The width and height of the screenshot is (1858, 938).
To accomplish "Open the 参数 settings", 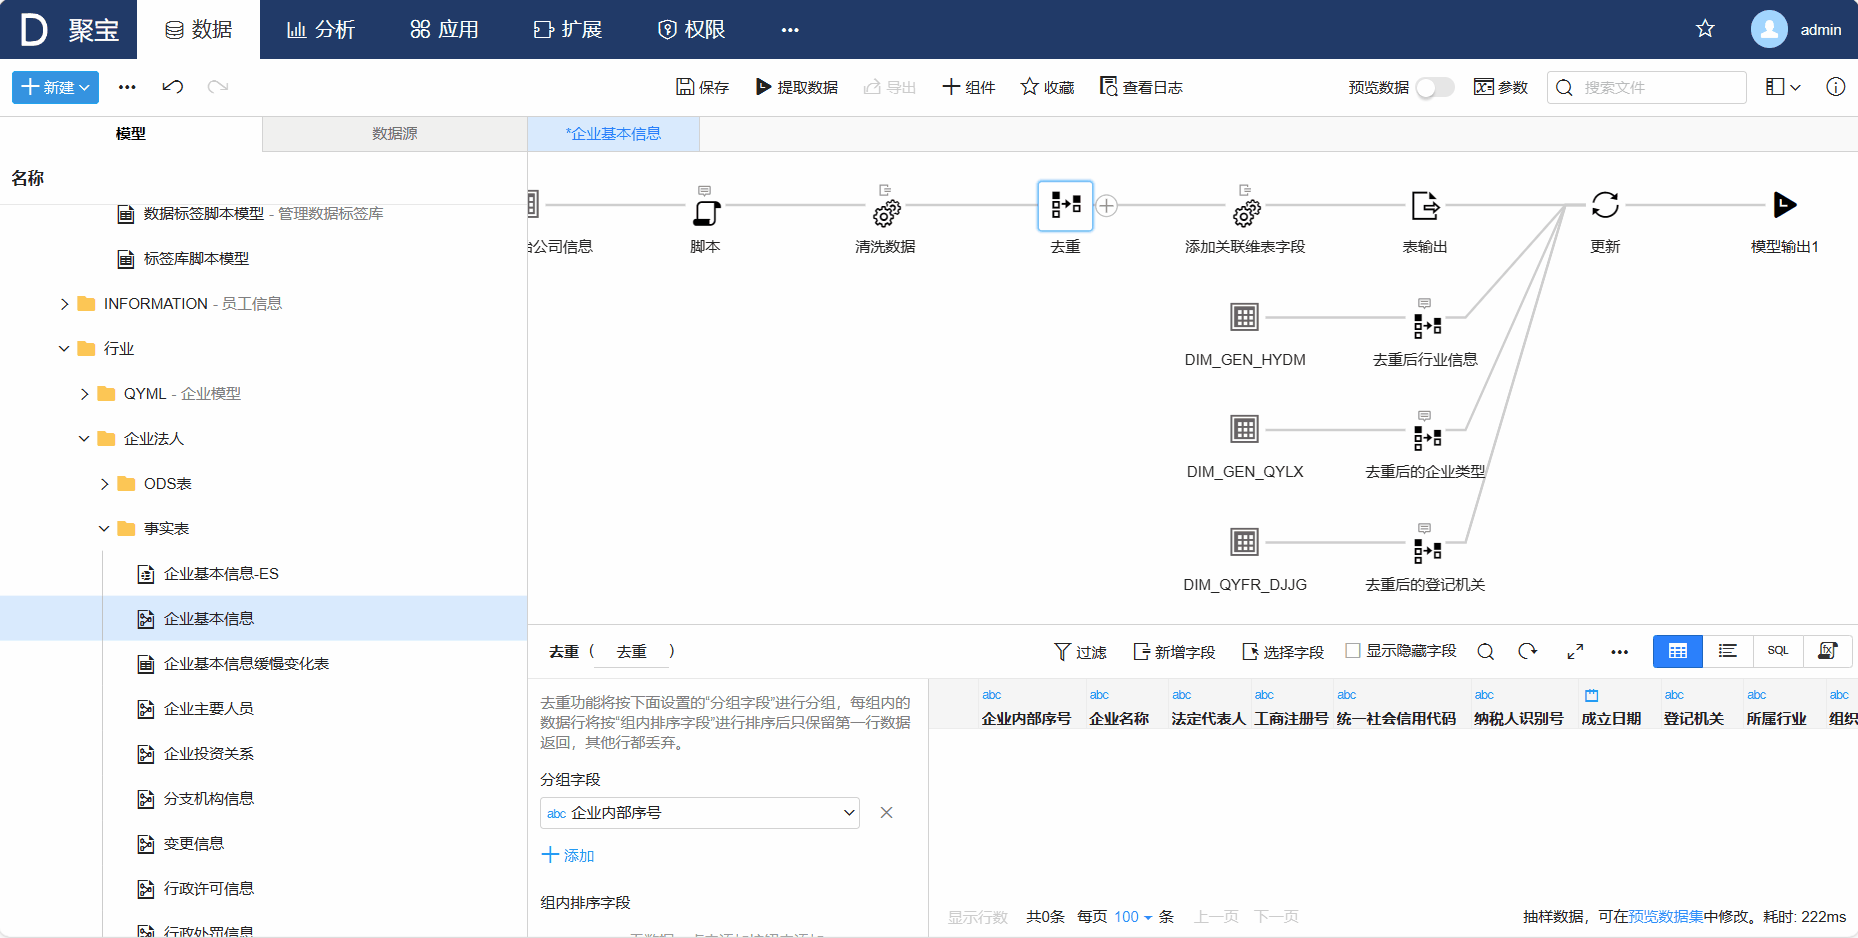I will pyautogui.click(x=1501, y=87).
